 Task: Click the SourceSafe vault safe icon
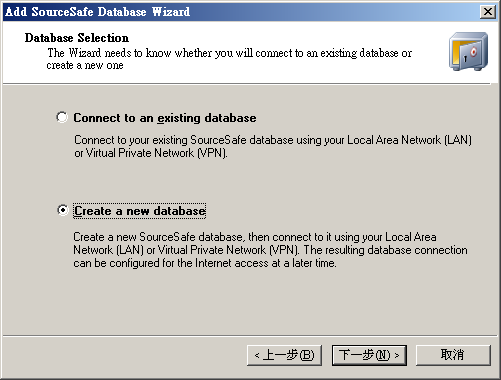pyautogui.click(x=468, y=51)
